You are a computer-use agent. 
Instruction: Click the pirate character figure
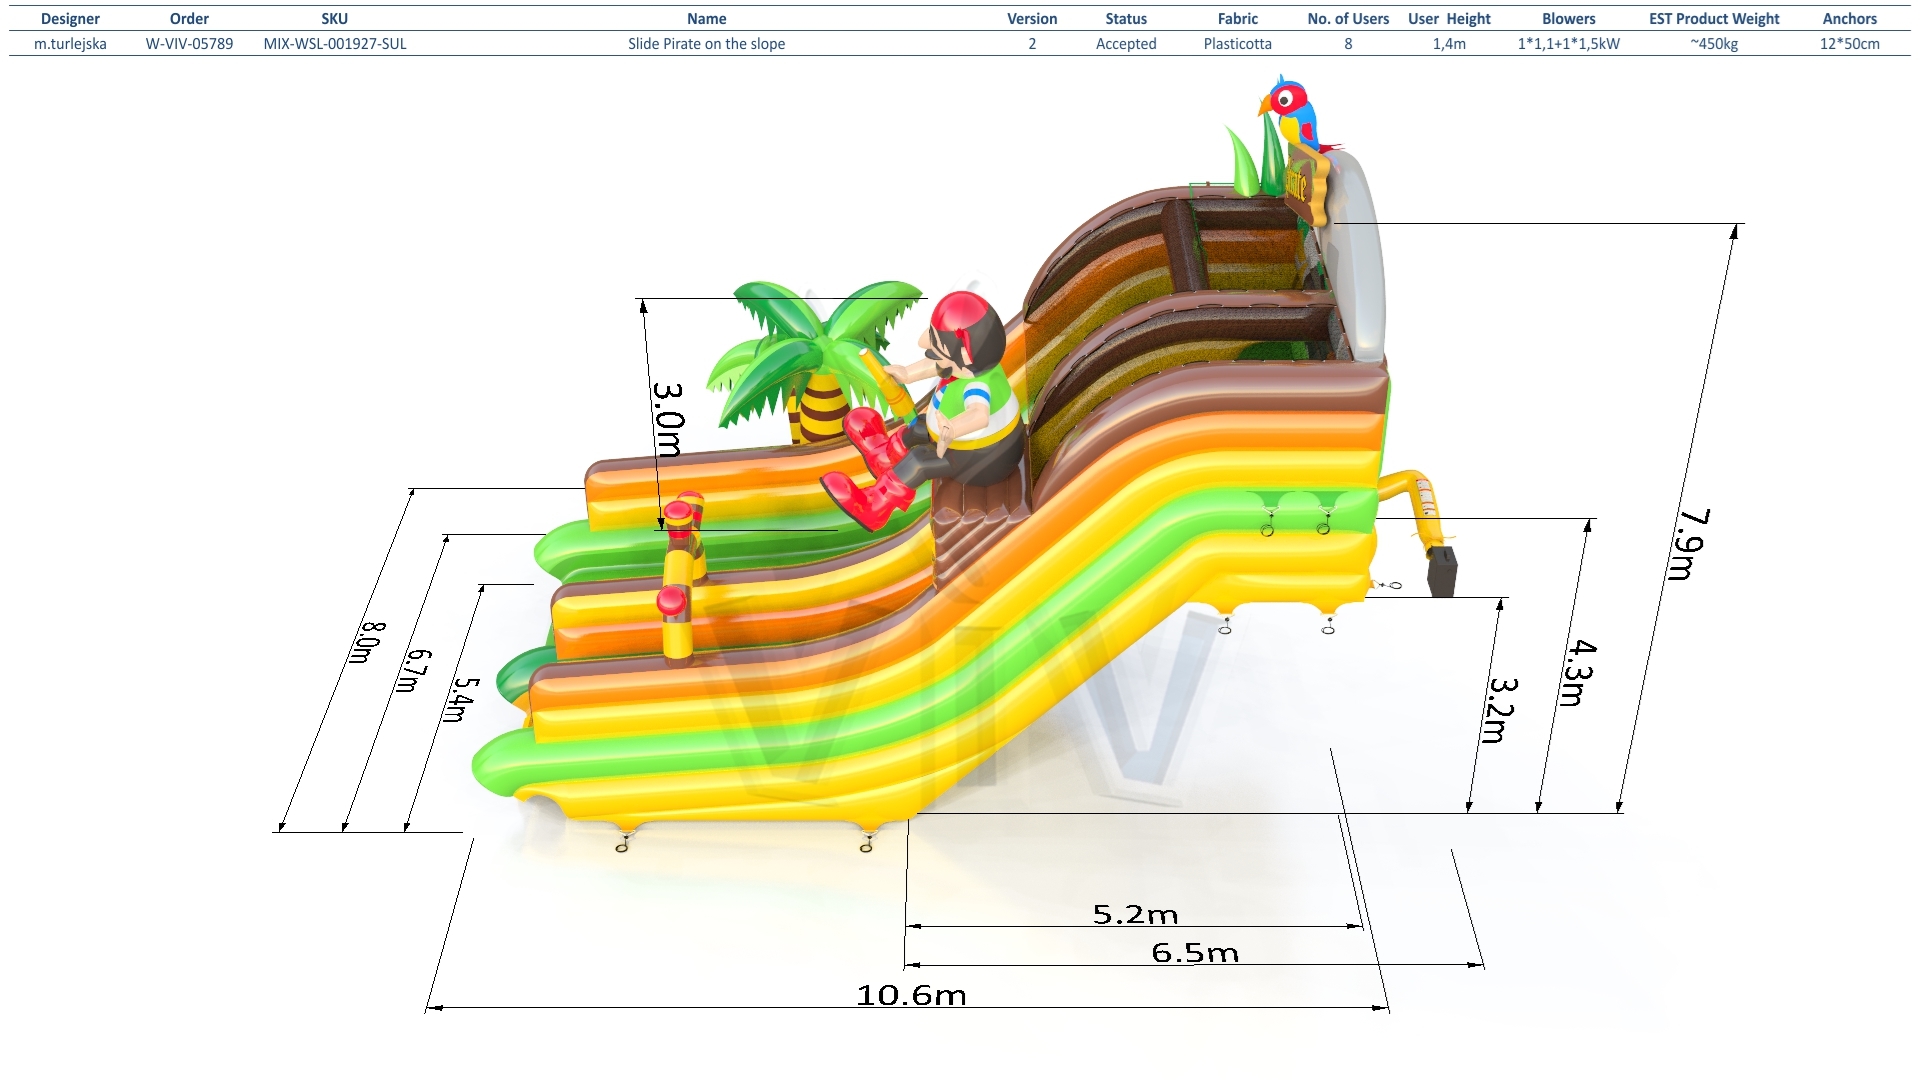point(925,412)
